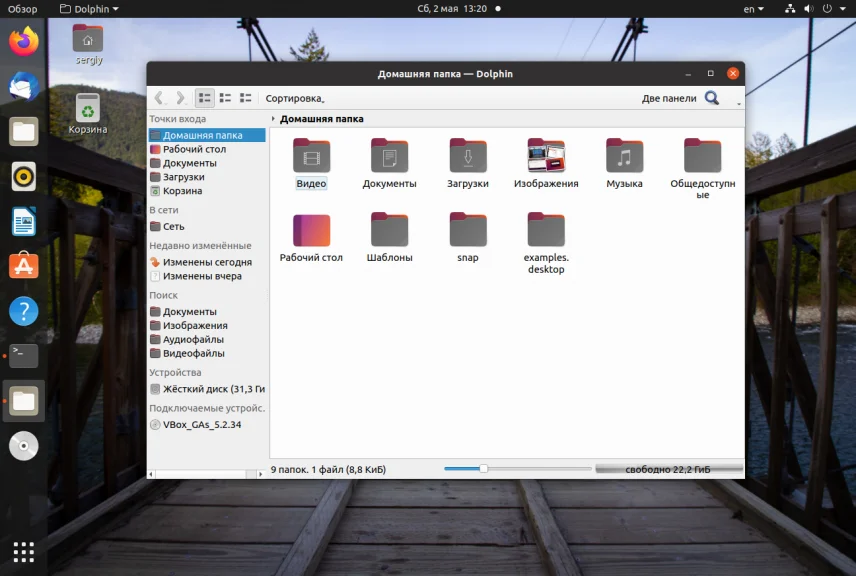Switch to icons view mode
The height and width of the screenshot is (576, 856).
[x=205, y=98]
